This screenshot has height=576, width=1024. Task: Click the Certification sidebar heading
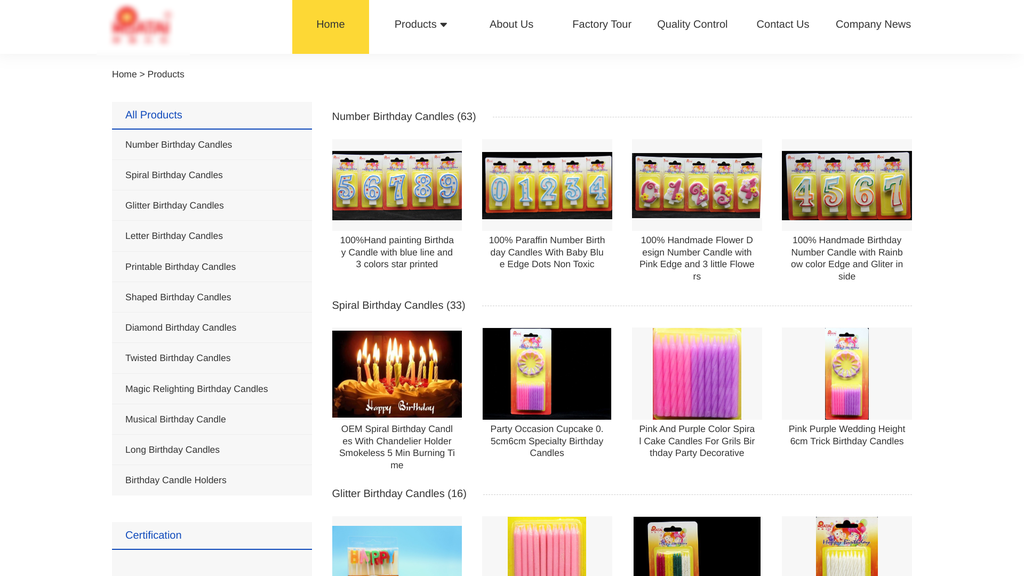(153, 536)
